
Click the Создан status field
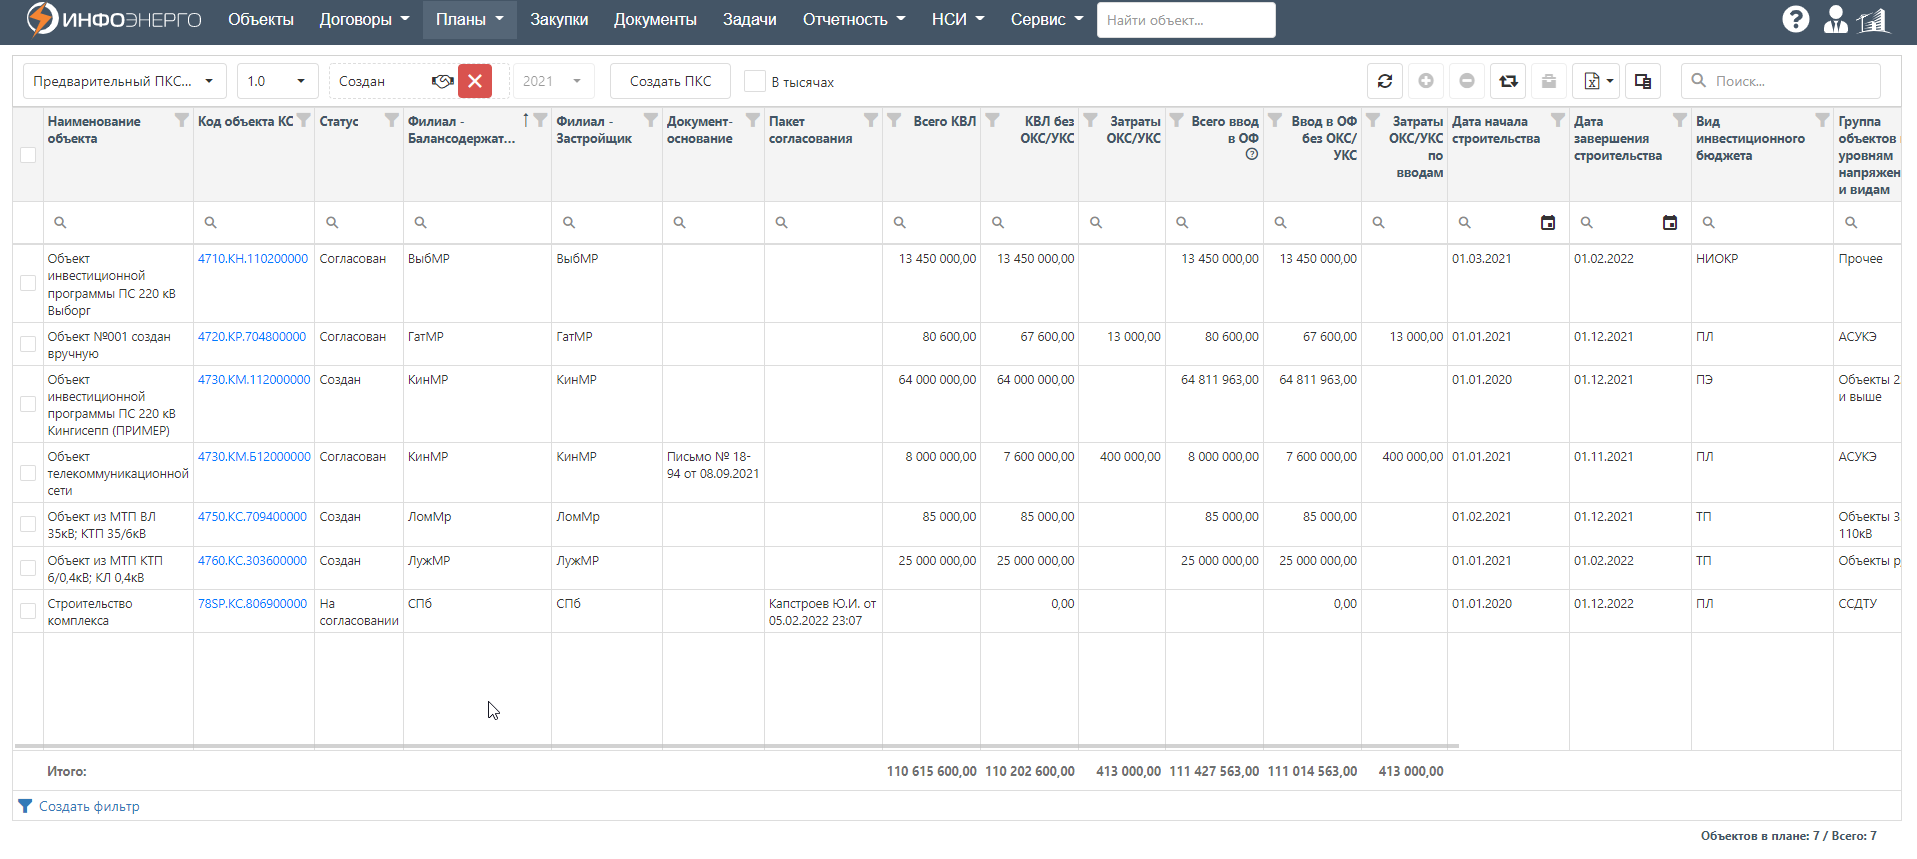point(380,81)
